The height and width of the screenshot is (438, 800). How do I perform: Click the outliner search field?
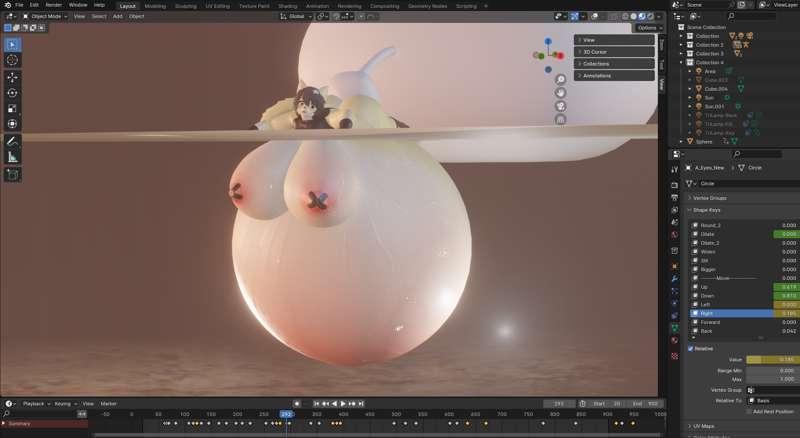753,16
